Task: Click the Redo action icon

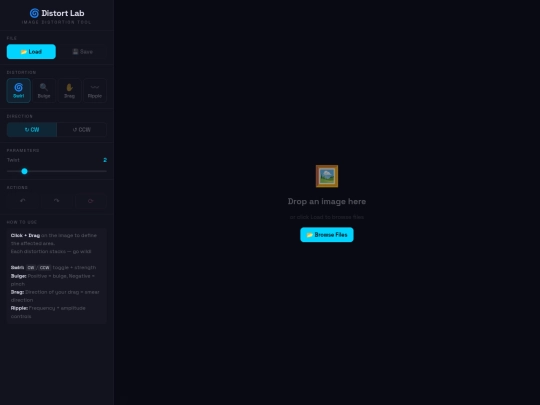Action: click(56, 201)
